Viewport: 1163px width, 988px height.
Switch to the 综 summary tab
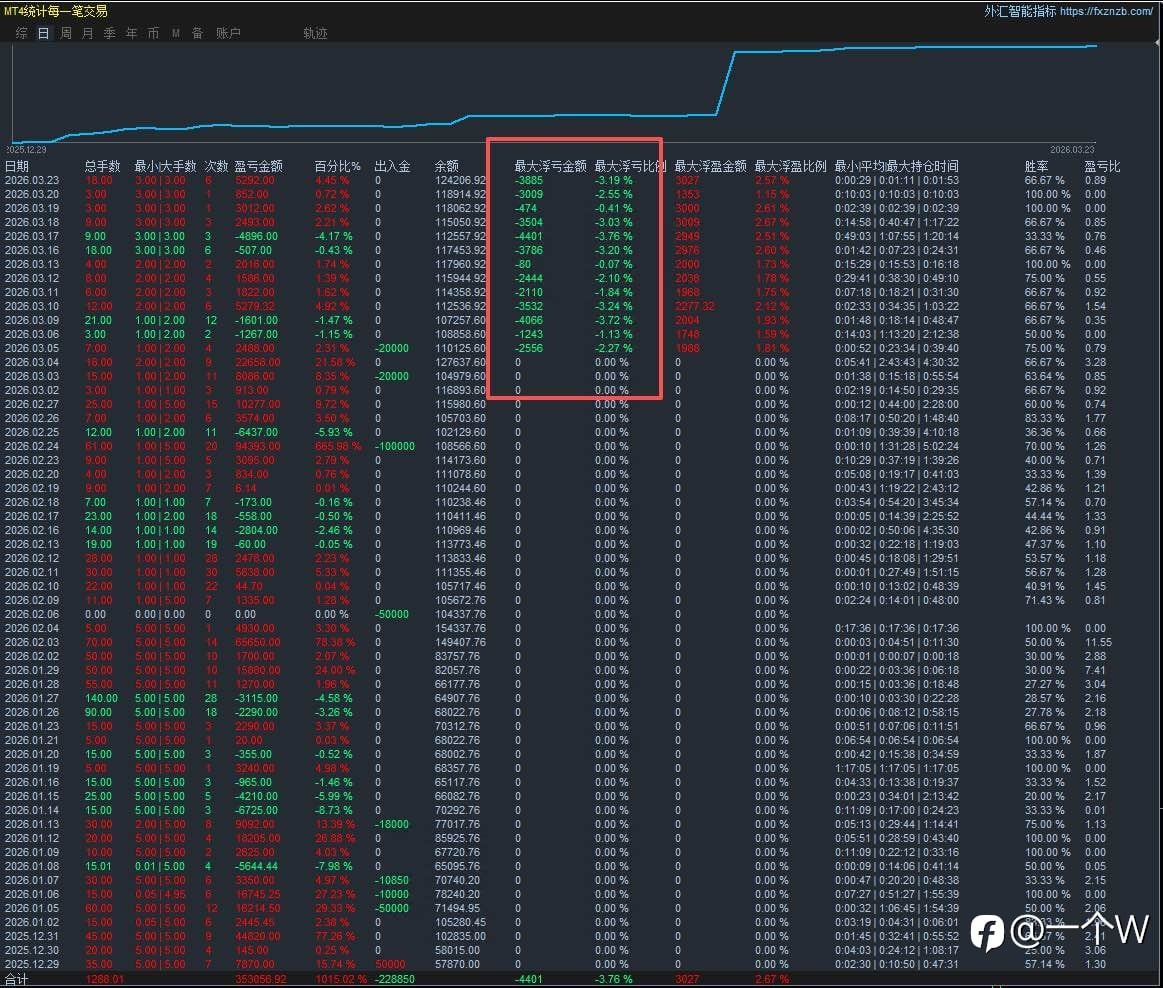[22, 33]
